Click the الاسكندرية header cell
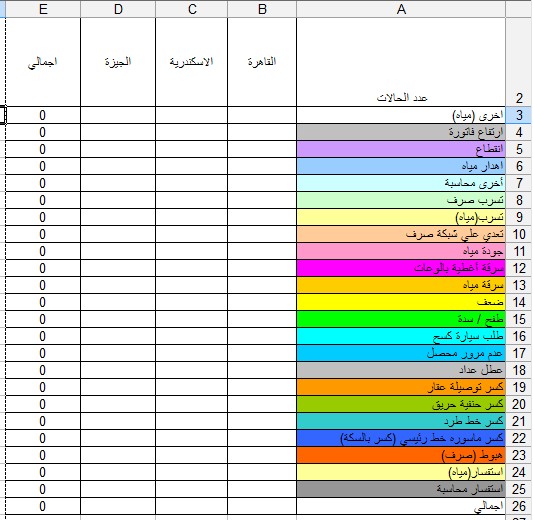The height and width of the screenshot is (520, 533). pyautogui.click(x=191, y=62)
